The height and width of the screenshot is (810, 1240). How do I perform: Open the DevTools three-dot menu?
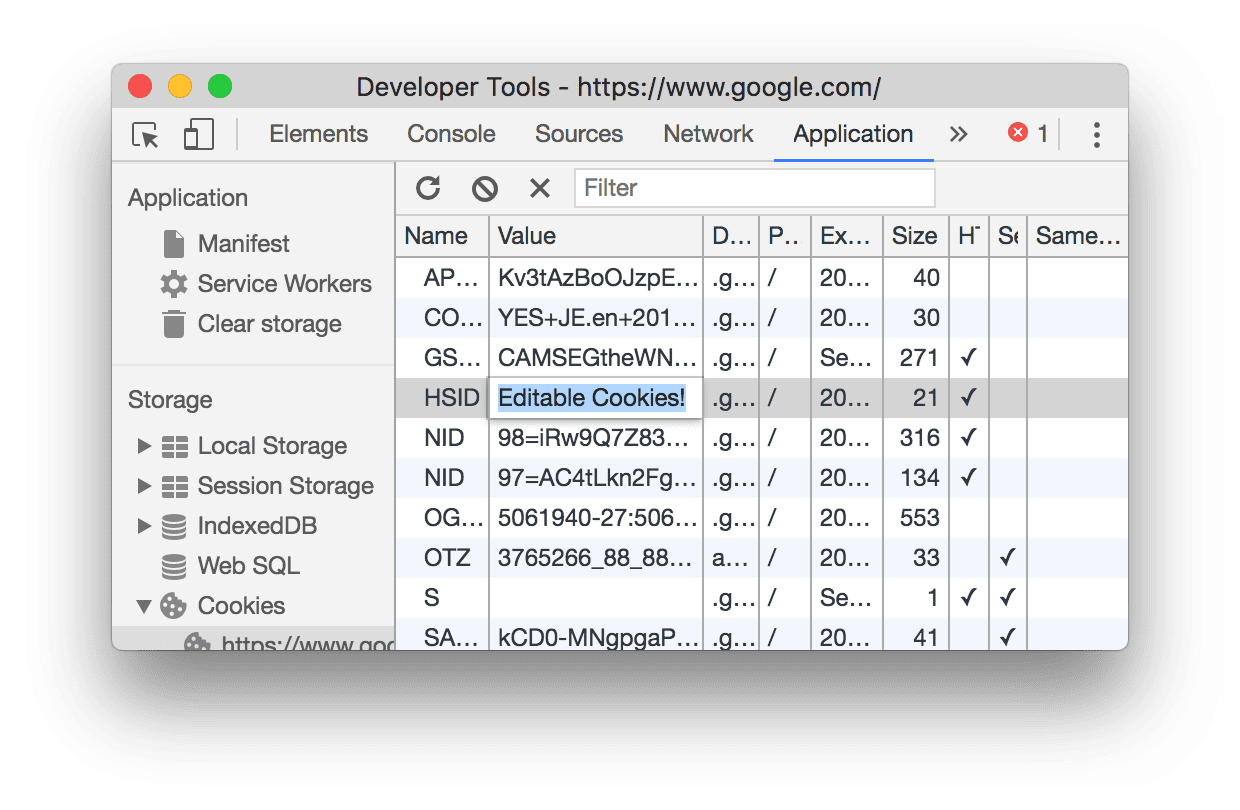coord(1096,134)
